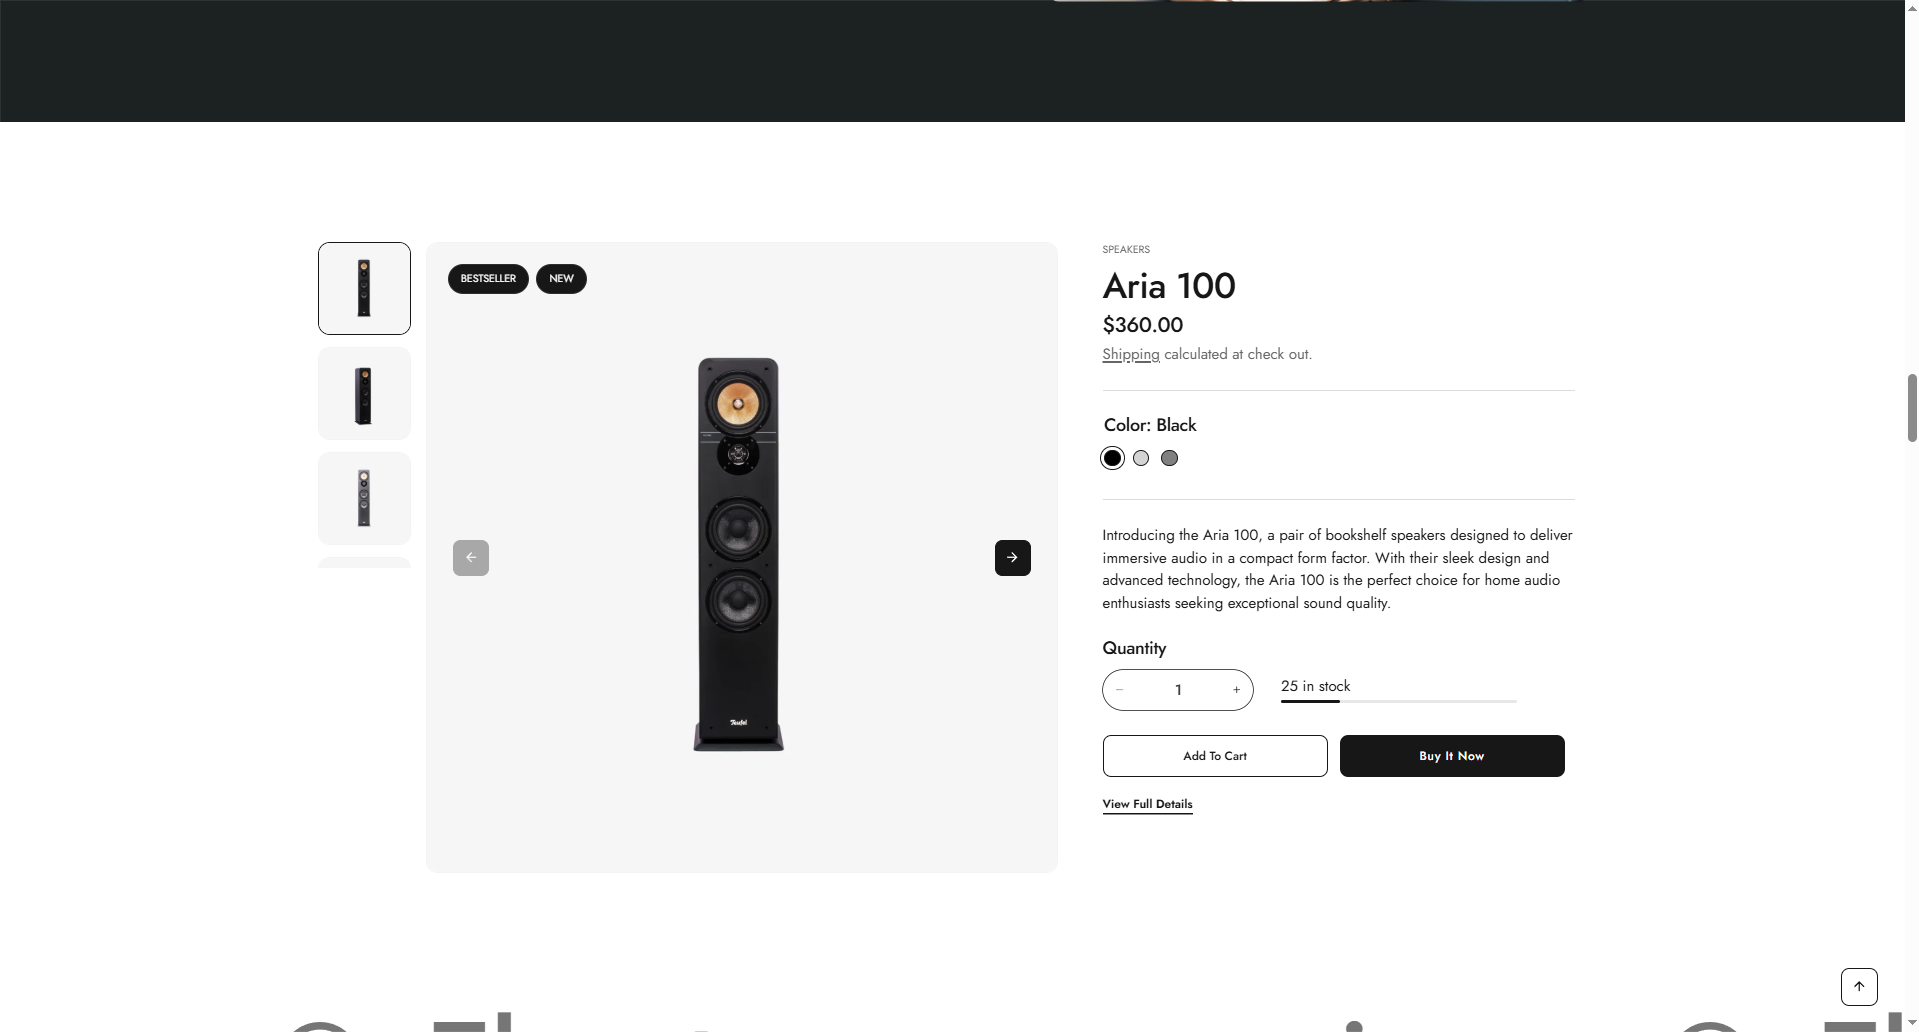This screenshot has width=1919, height=1032.
Task: Click the next image arrow button
Action: [1012, 558]
